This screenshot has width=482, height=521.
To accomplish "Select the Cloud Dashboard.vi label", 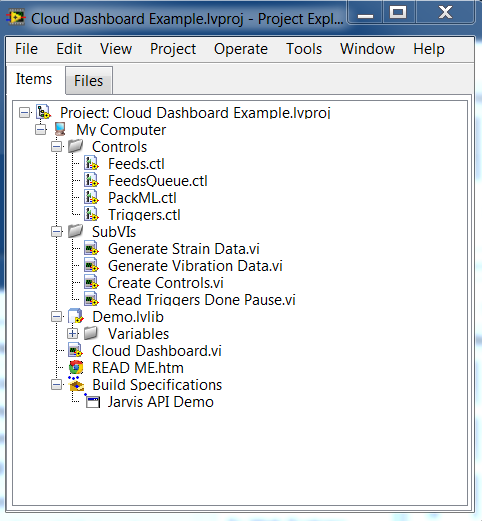I will tap(157, 351).
